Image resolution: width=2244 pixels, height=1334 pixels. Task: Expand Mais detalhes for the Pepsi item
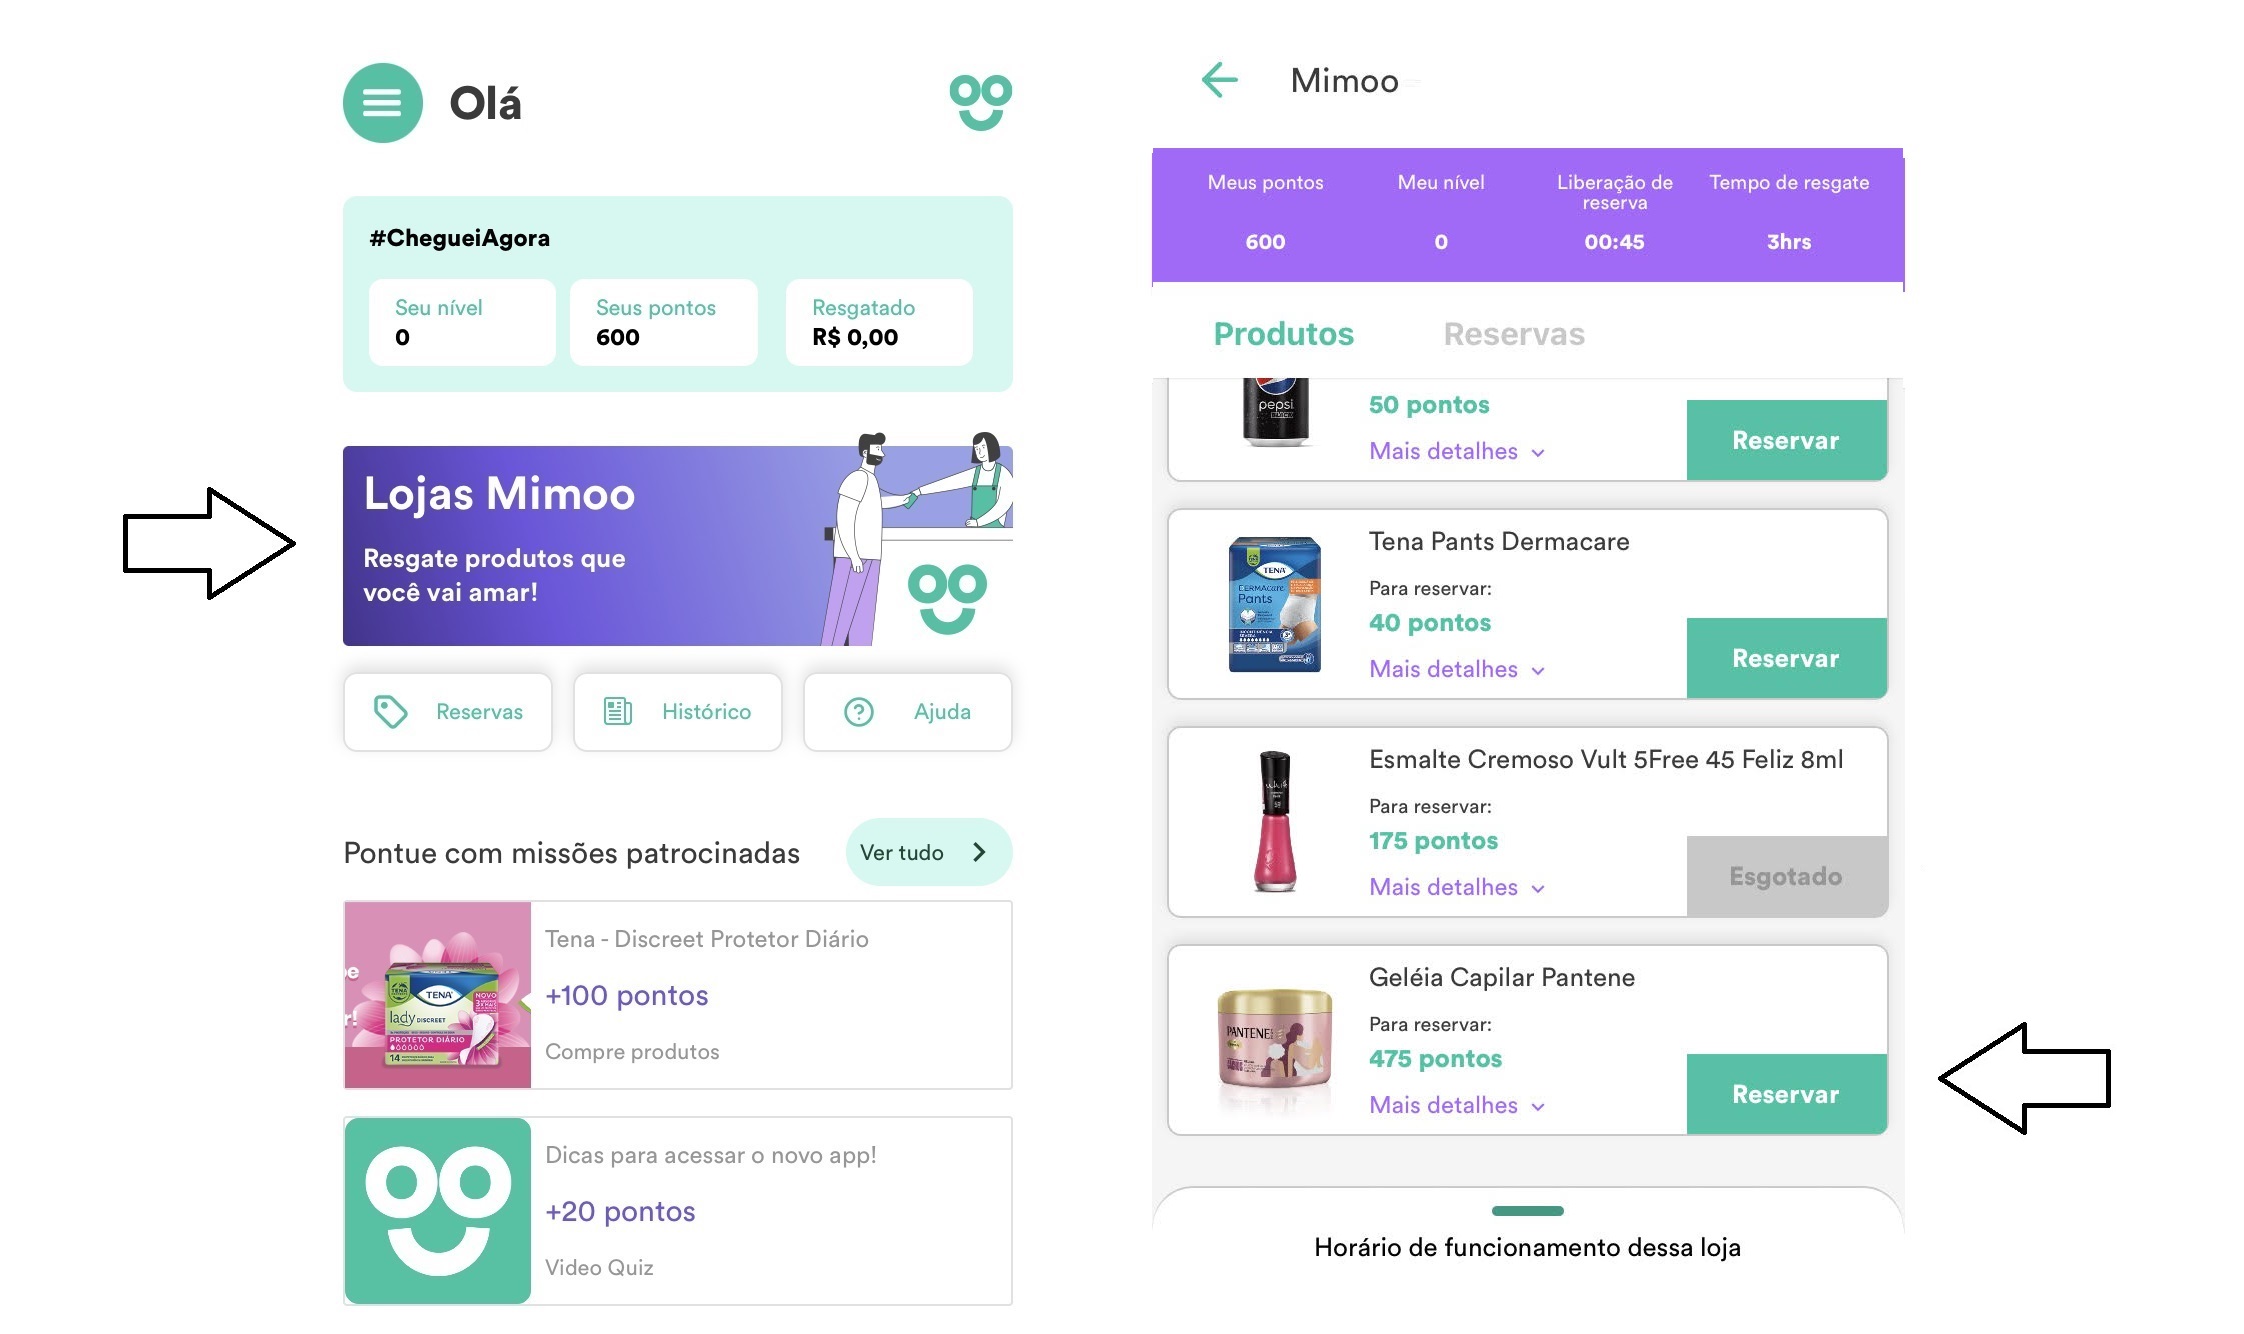tap(1457, 451)
